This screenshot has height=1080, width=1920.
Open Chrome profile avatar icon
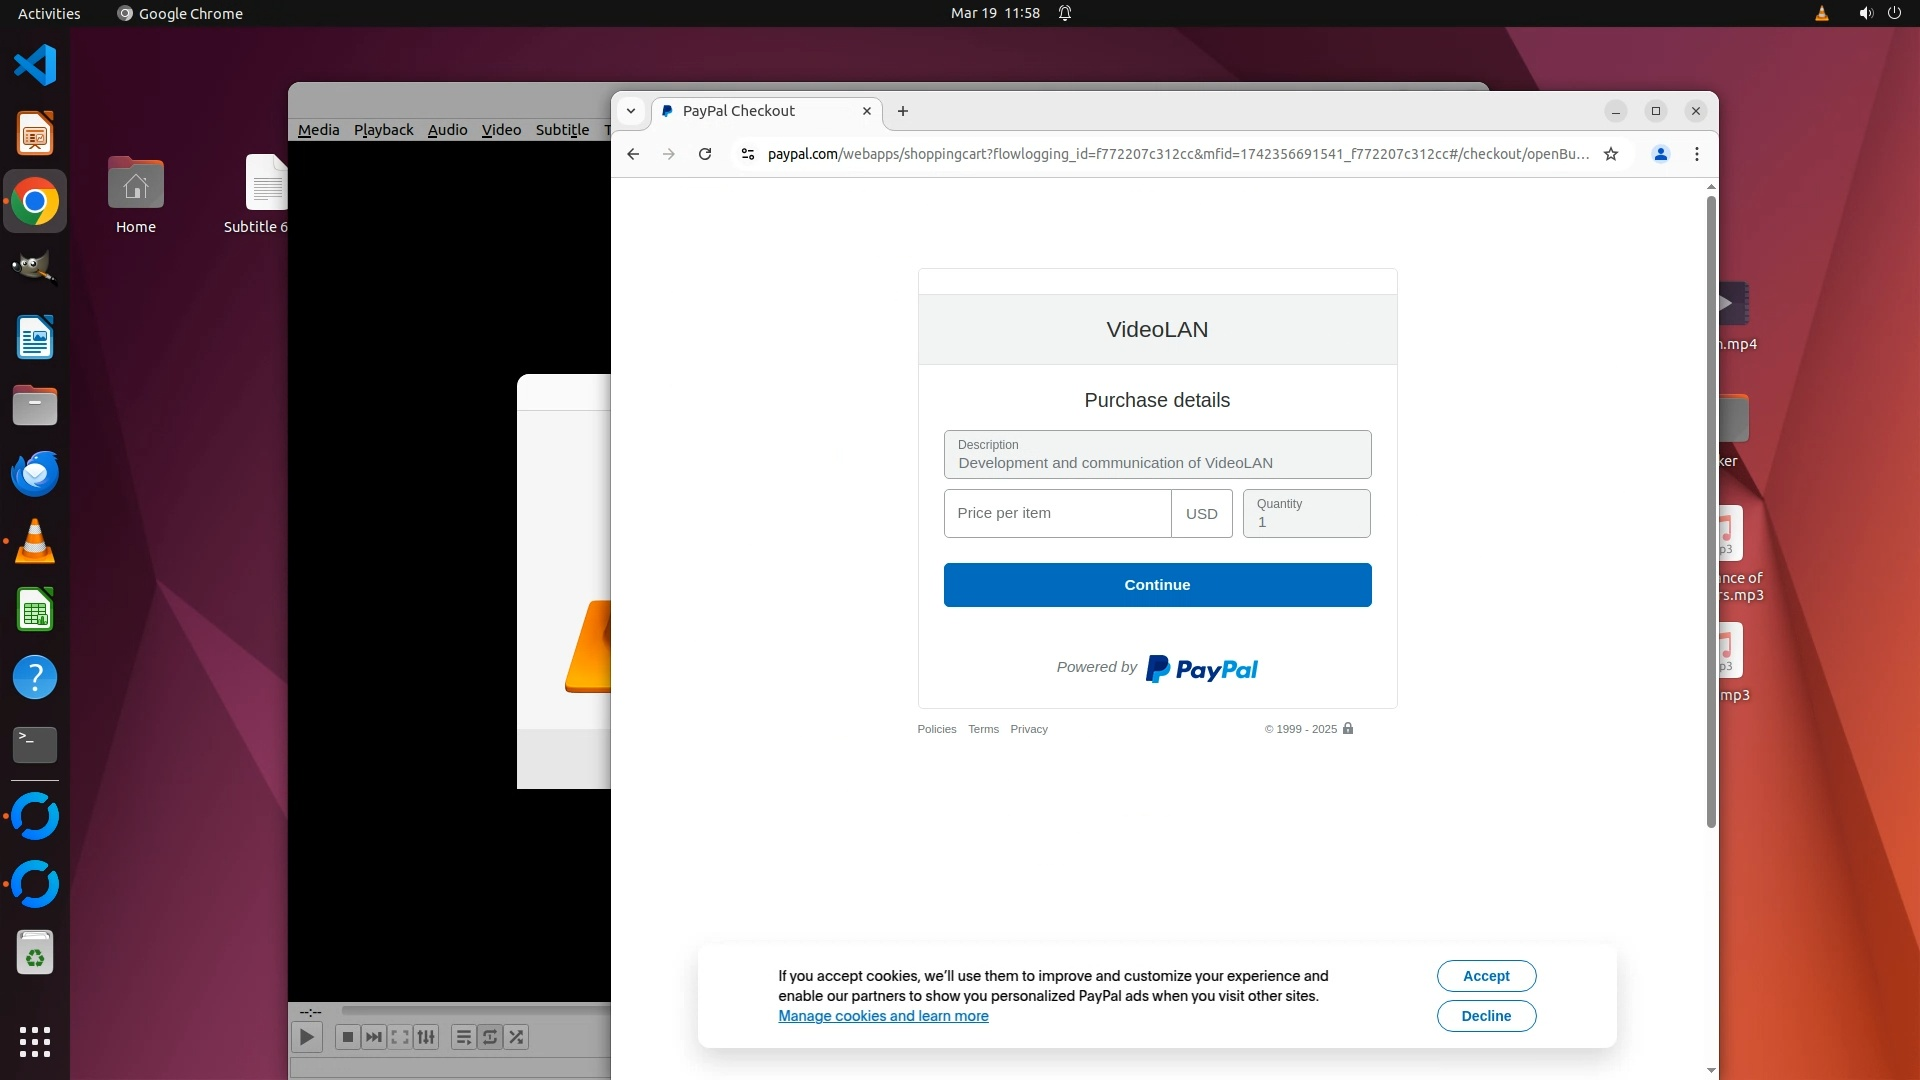[x=1660, y=154]
